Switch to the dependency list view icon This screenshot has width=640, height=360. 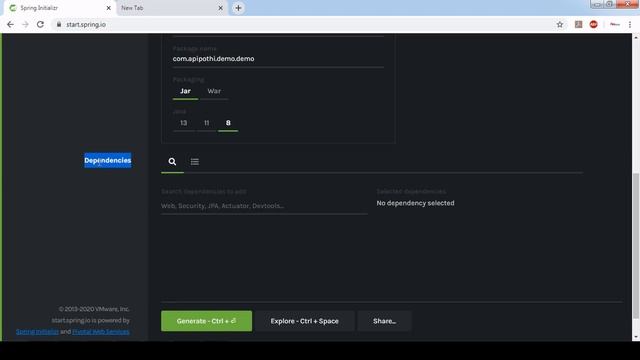[x=195, y=162]
